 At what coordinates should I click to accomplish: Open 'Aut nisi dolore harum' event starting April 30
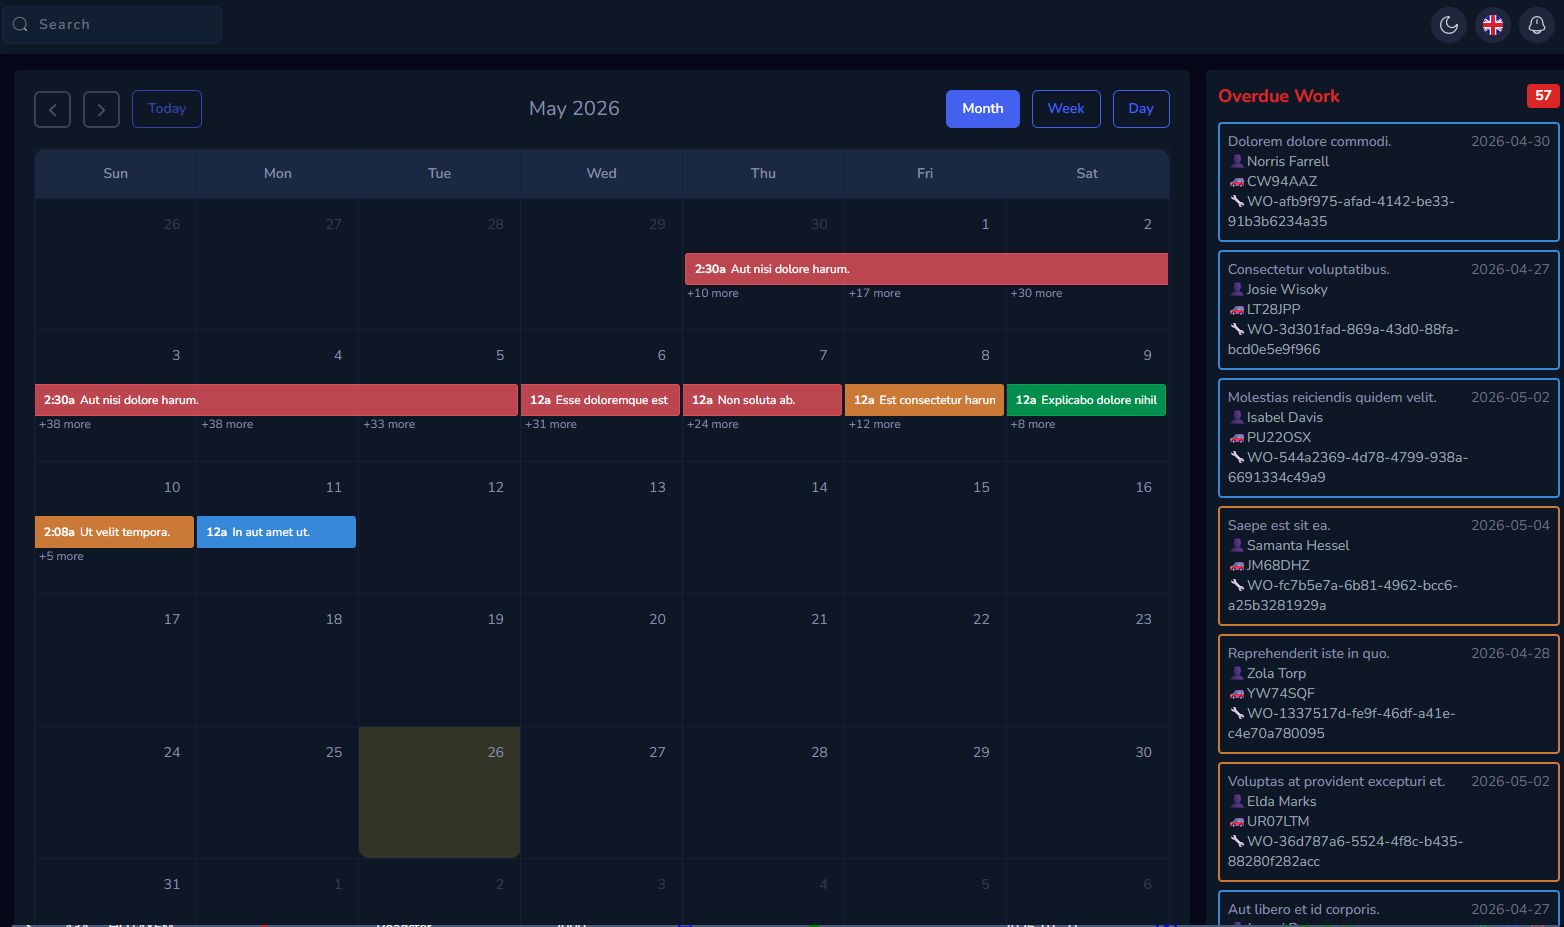[x=926, y=269]
